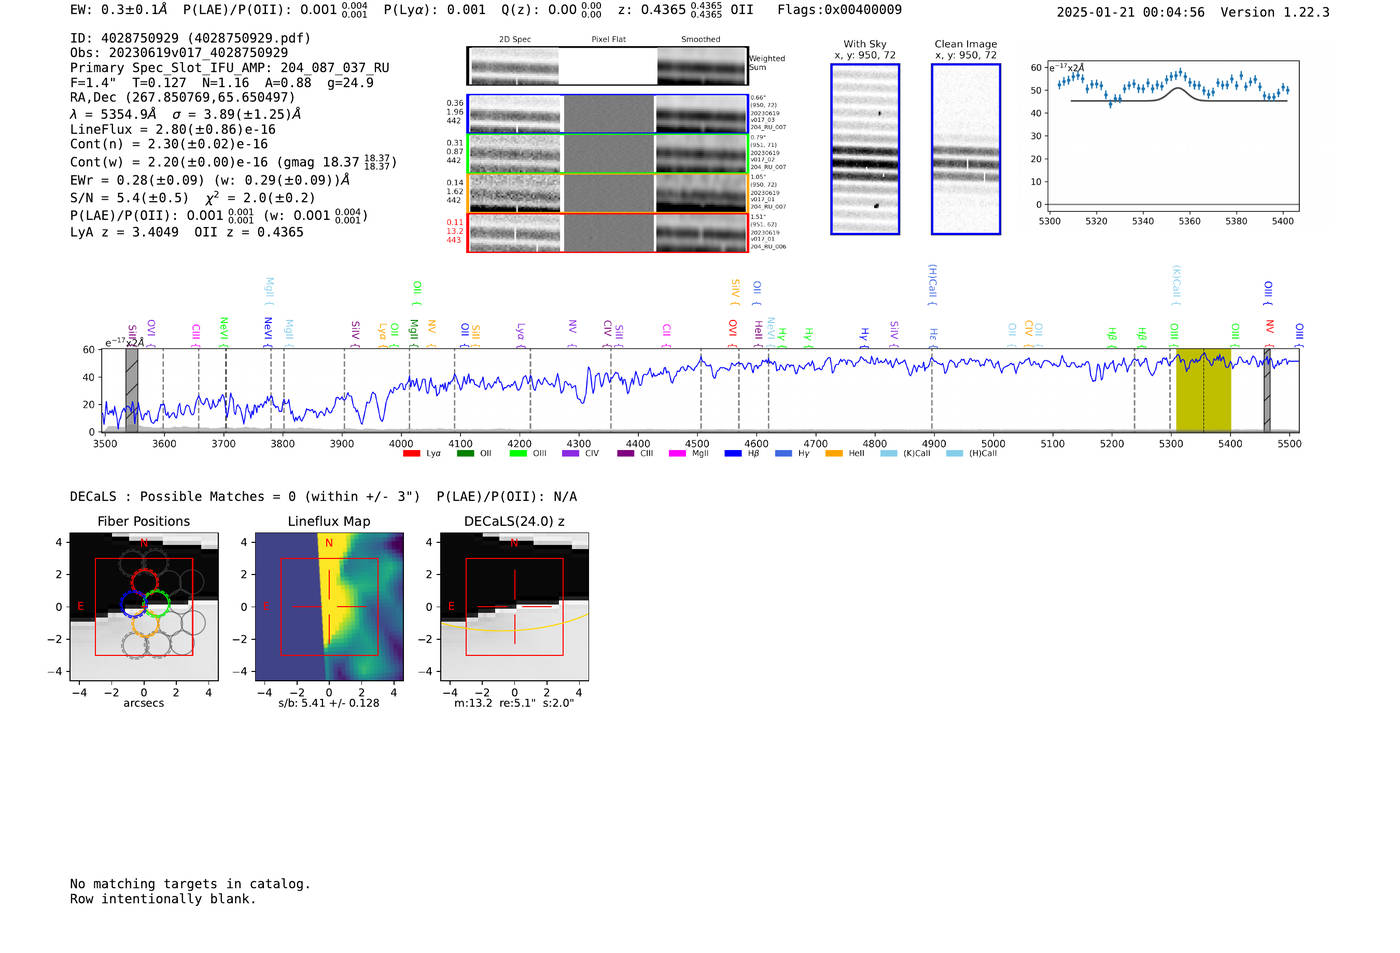Open the Weighted Sum 2D spectrum strip
The image size is (1400, 953).
click(608, 66)
